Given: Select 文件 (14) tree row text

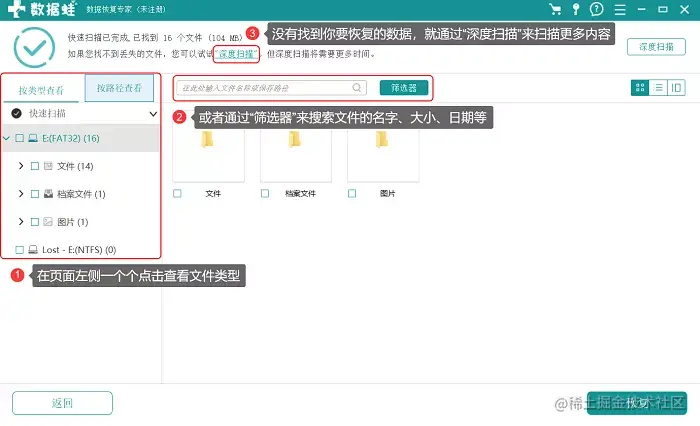Looking at the screenshot, I should tap(75, 166).
